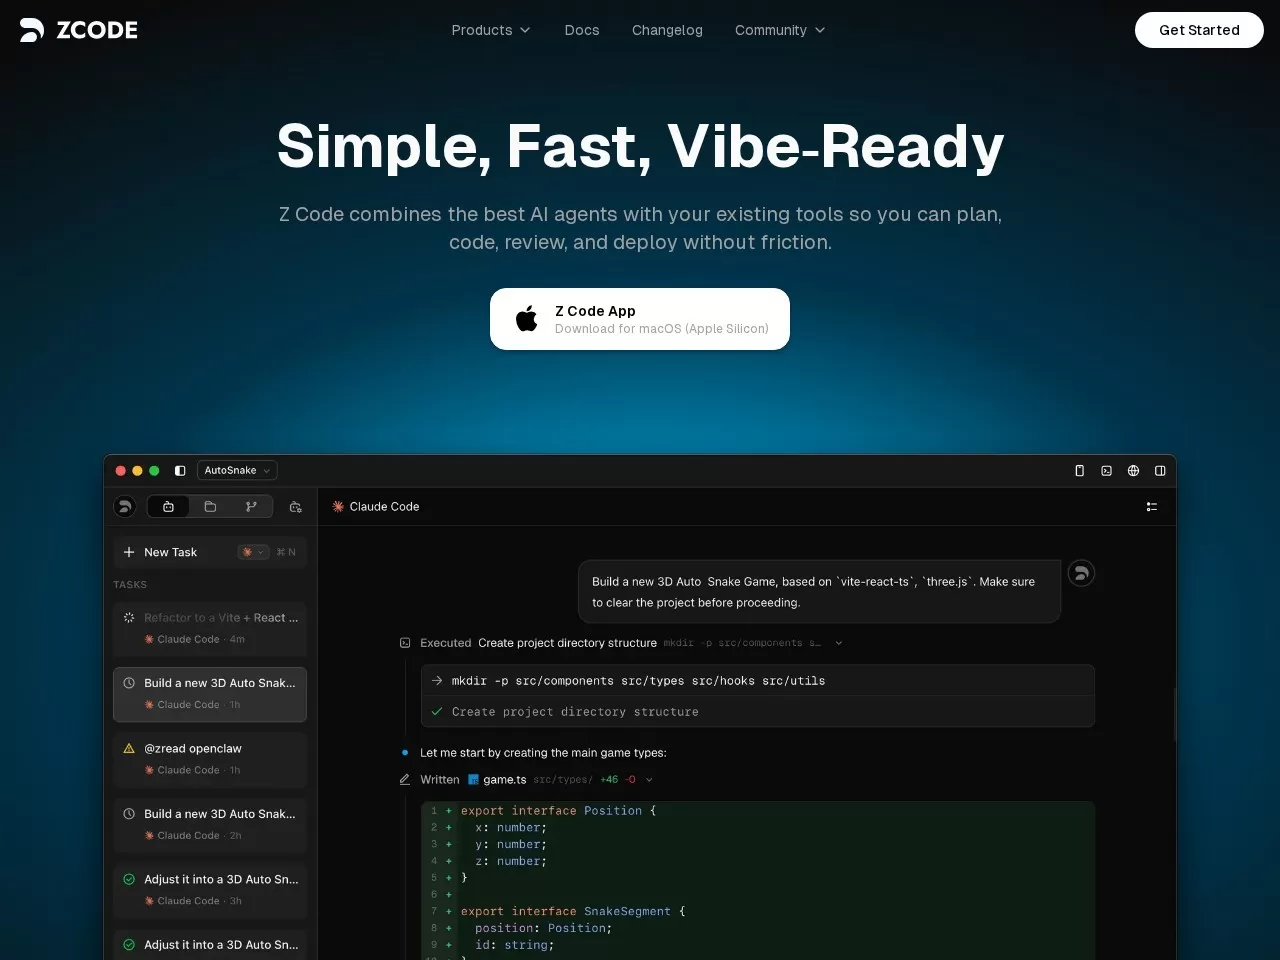Screen dimensions: 1280x960
Task: Click the "Simple, Fast, Vibe-Ready" heading
Action: click(x=640, y=146)
